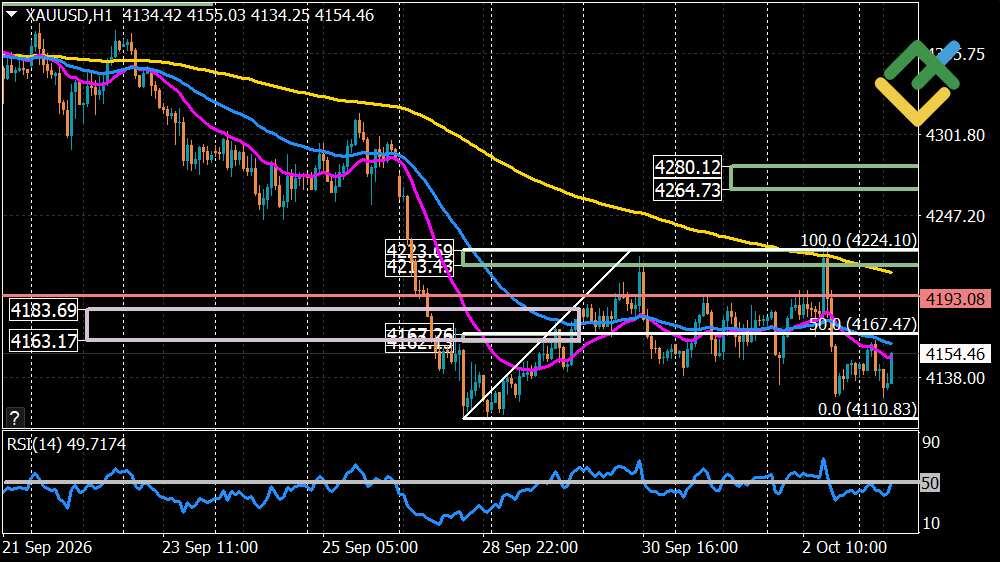The height and width of the screenshot is (562, 1000).
Task: Click the RSI(14) 49.7174 indicator label
Action: pos(66,443)
